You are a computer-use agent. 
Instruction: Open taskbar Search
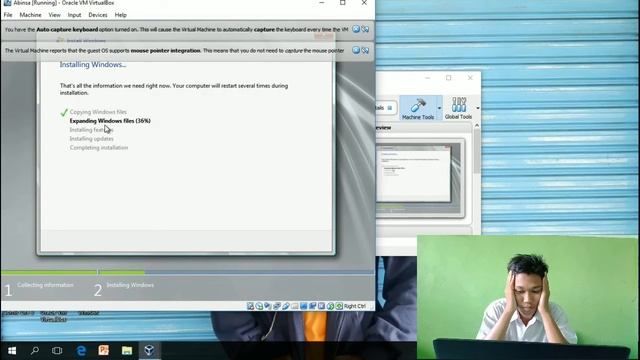pos(35,351)
